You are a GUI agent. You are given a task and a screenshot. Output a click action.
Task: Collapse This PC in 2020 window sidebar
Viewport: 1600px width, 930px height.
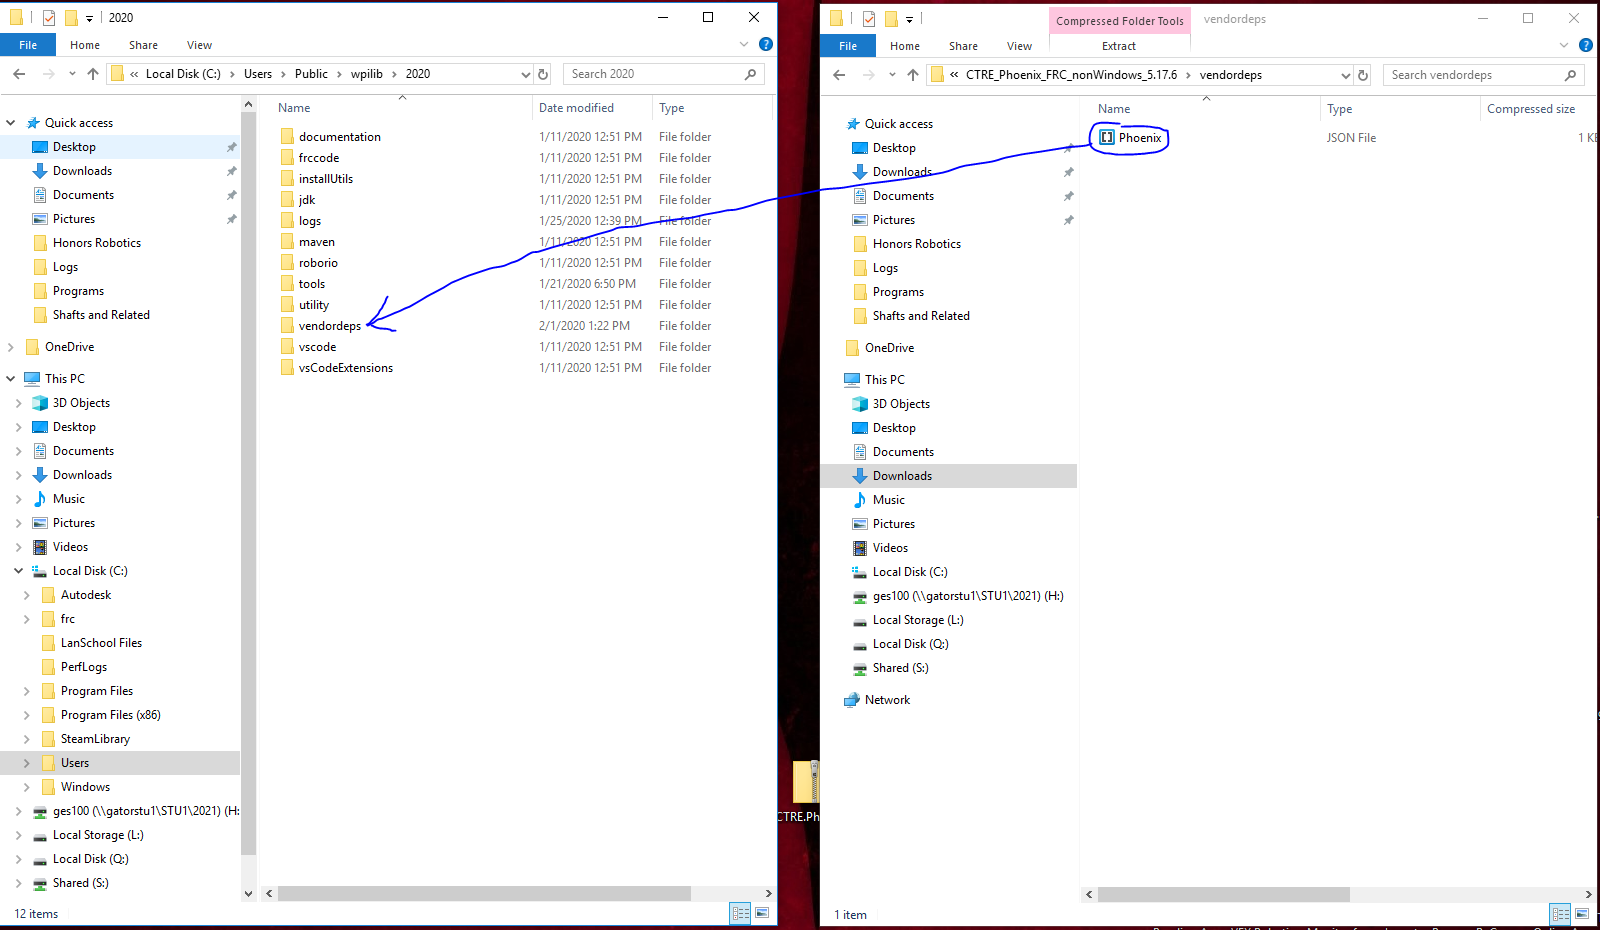(11, 379)
